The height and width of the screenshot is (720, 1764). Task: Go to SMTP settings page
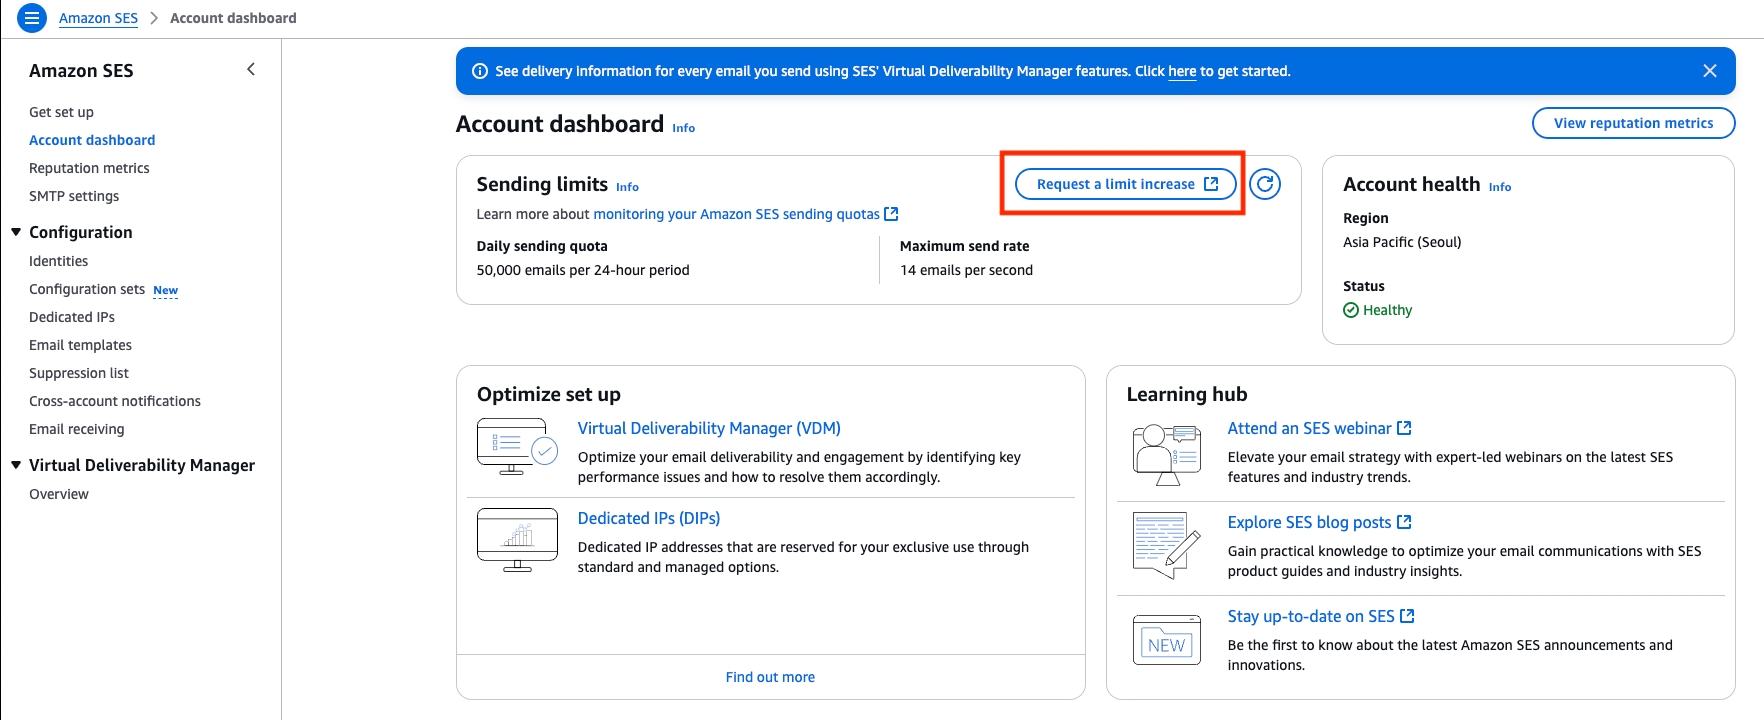(74, 196)
